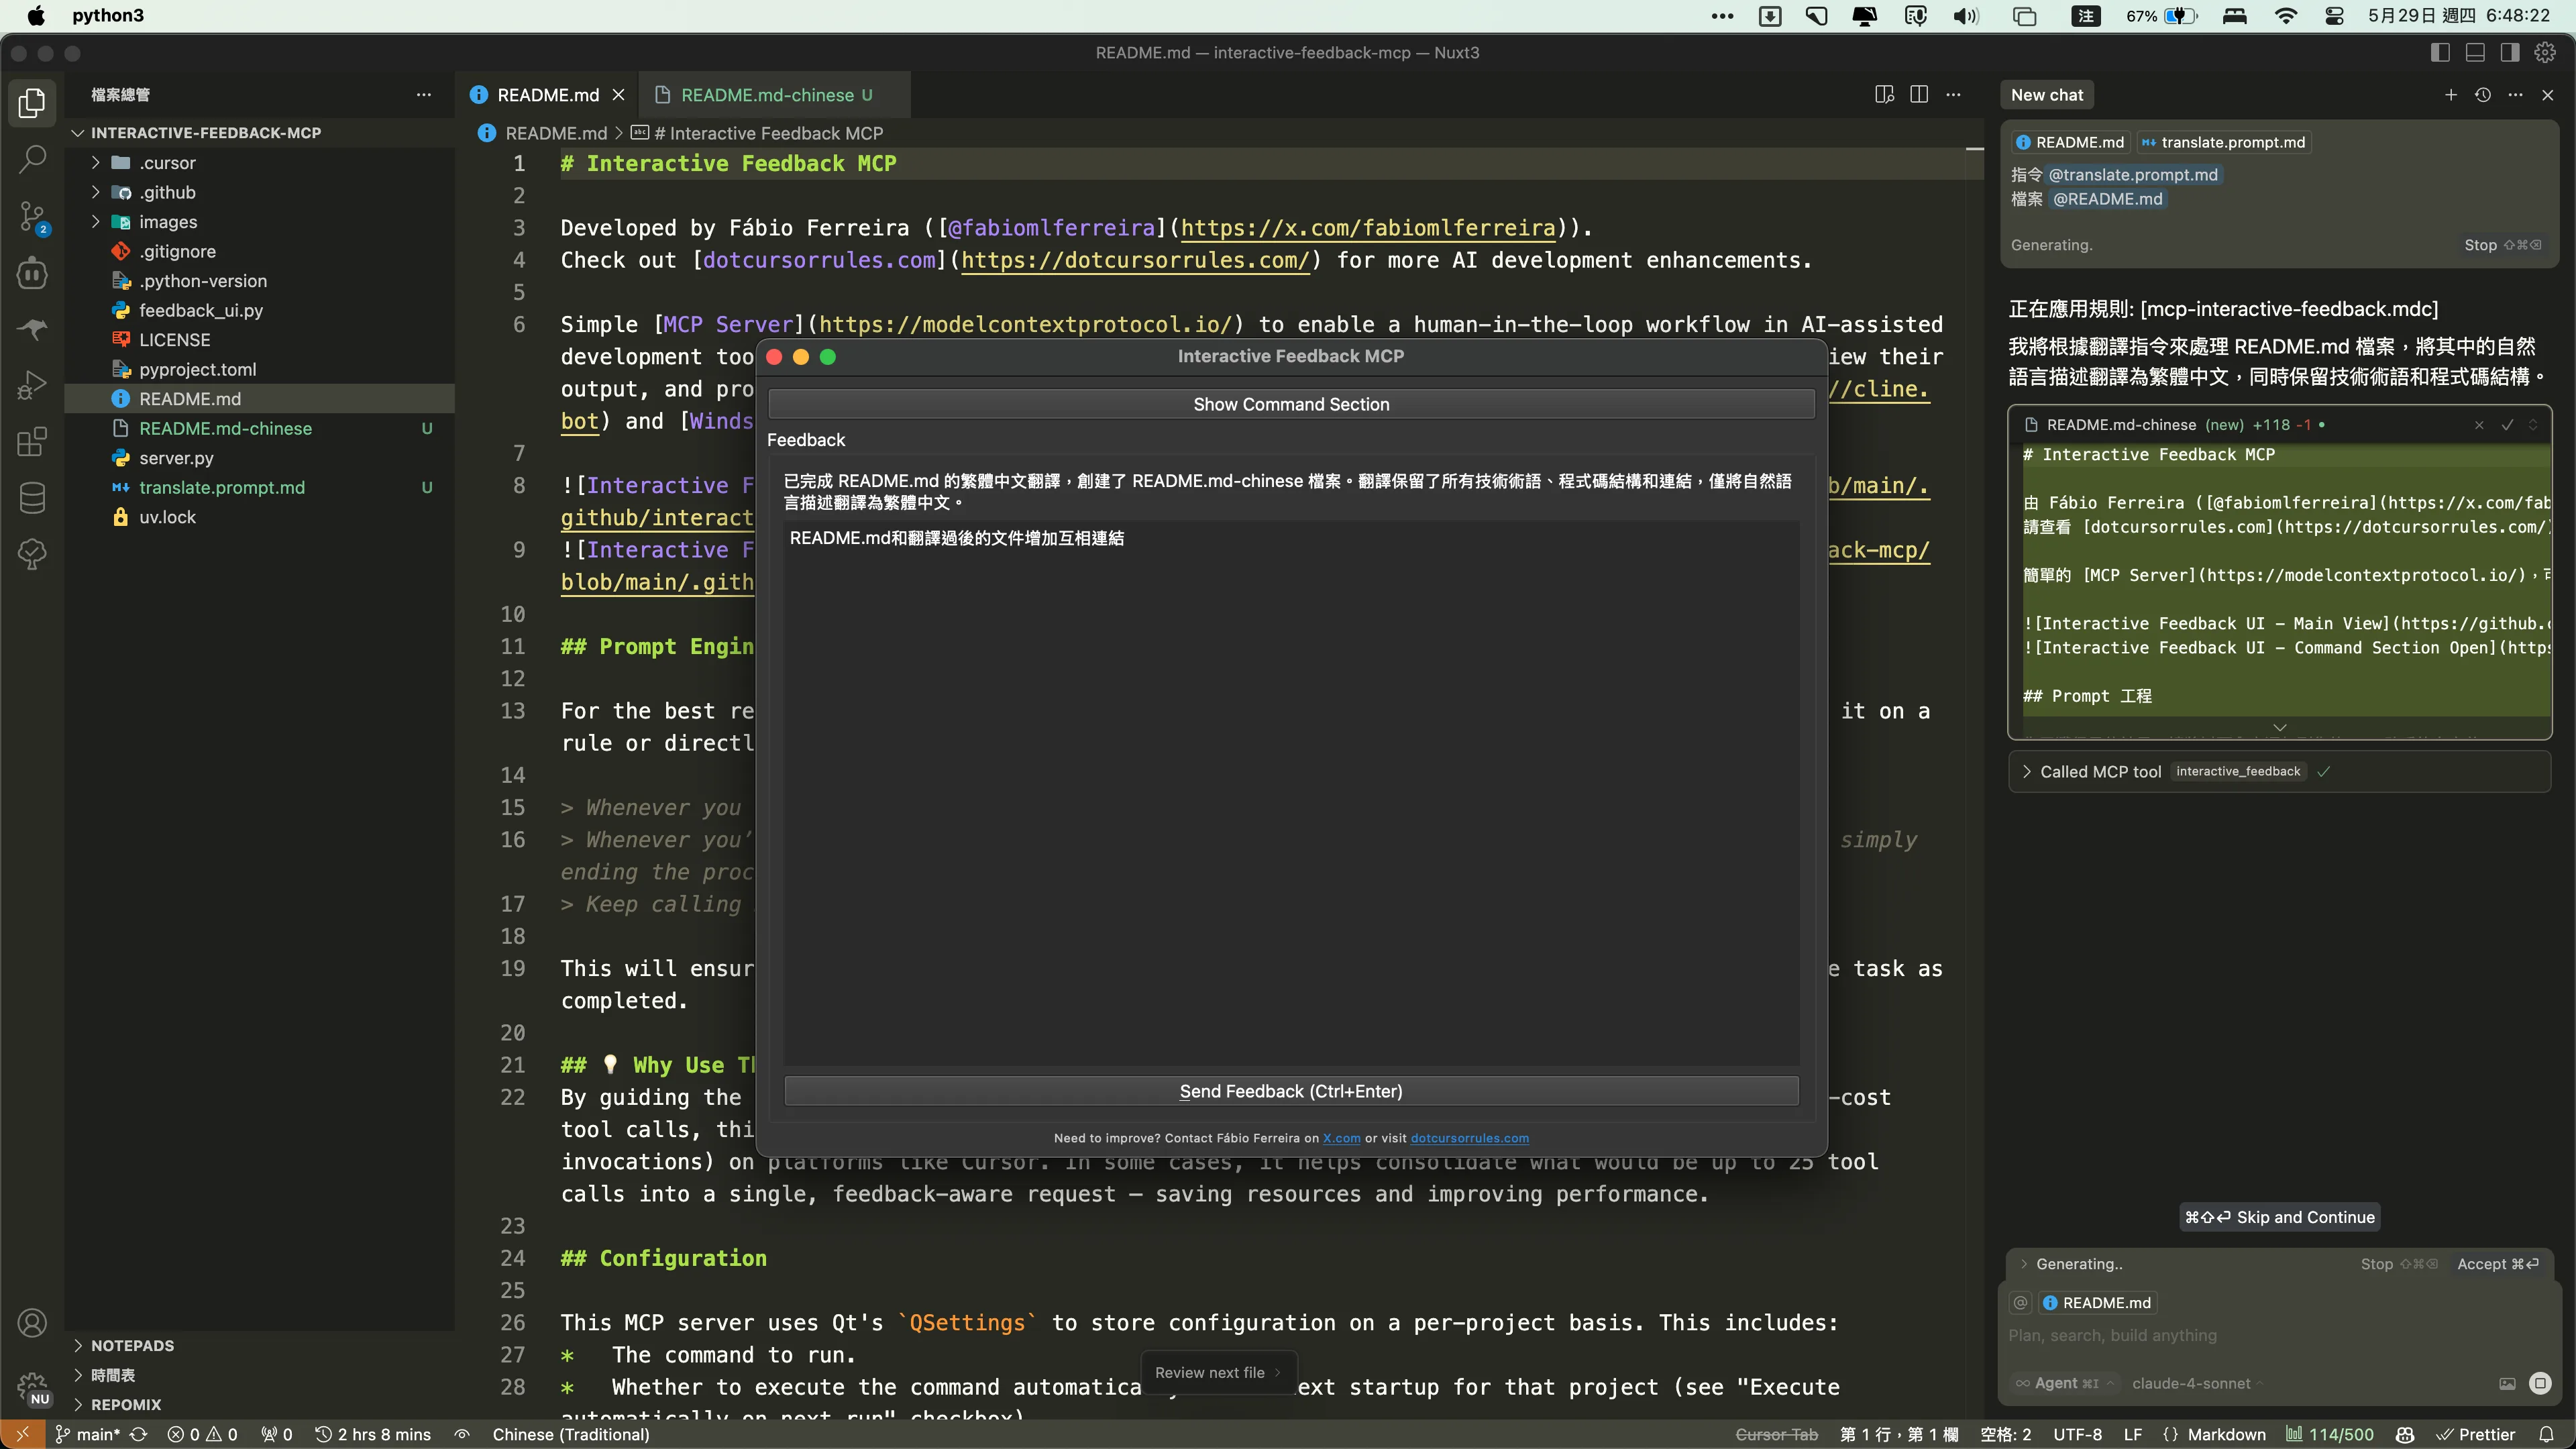Screen dimensions: 2576x1449
Task: Open the Extensions view
Action: pyautogui.click(x=32, y=441)
